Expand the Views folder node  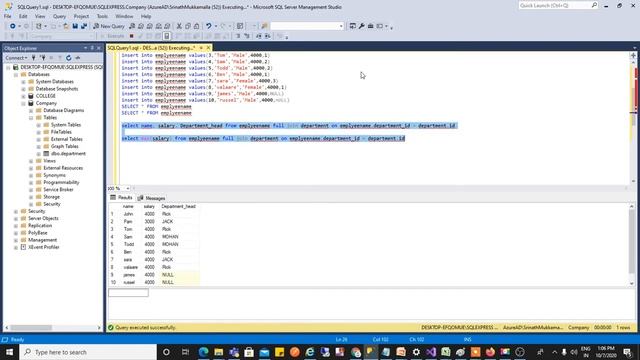31,161
